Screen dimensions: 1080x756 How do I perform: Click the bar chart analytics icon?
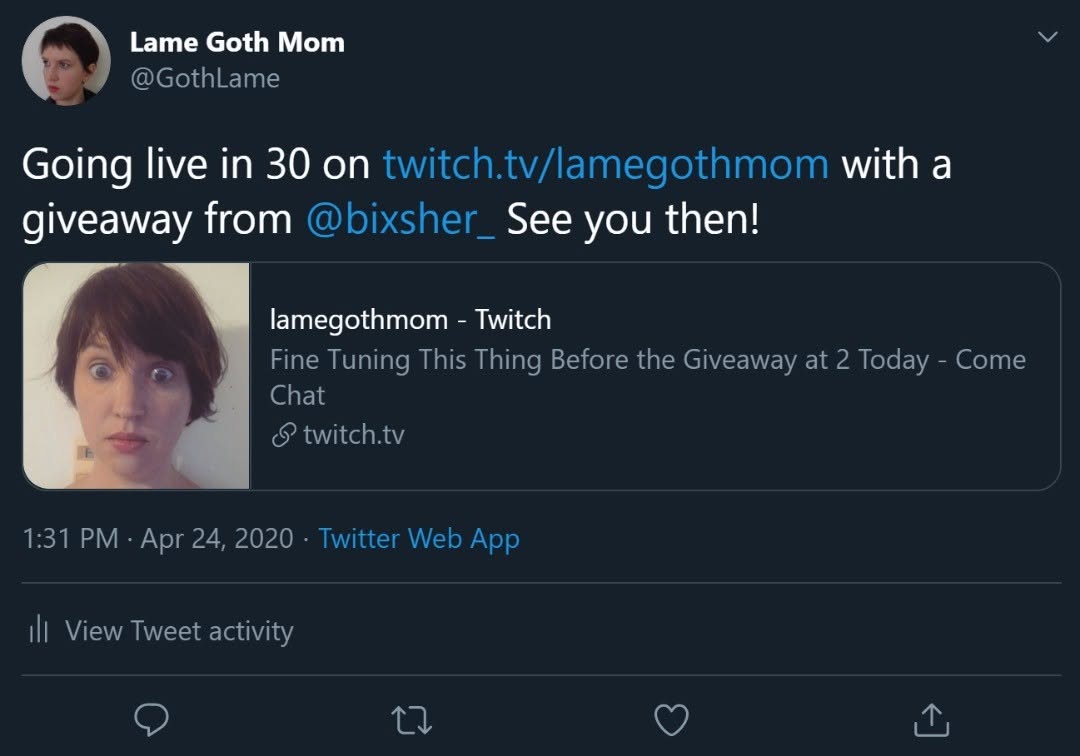point(39,630)
